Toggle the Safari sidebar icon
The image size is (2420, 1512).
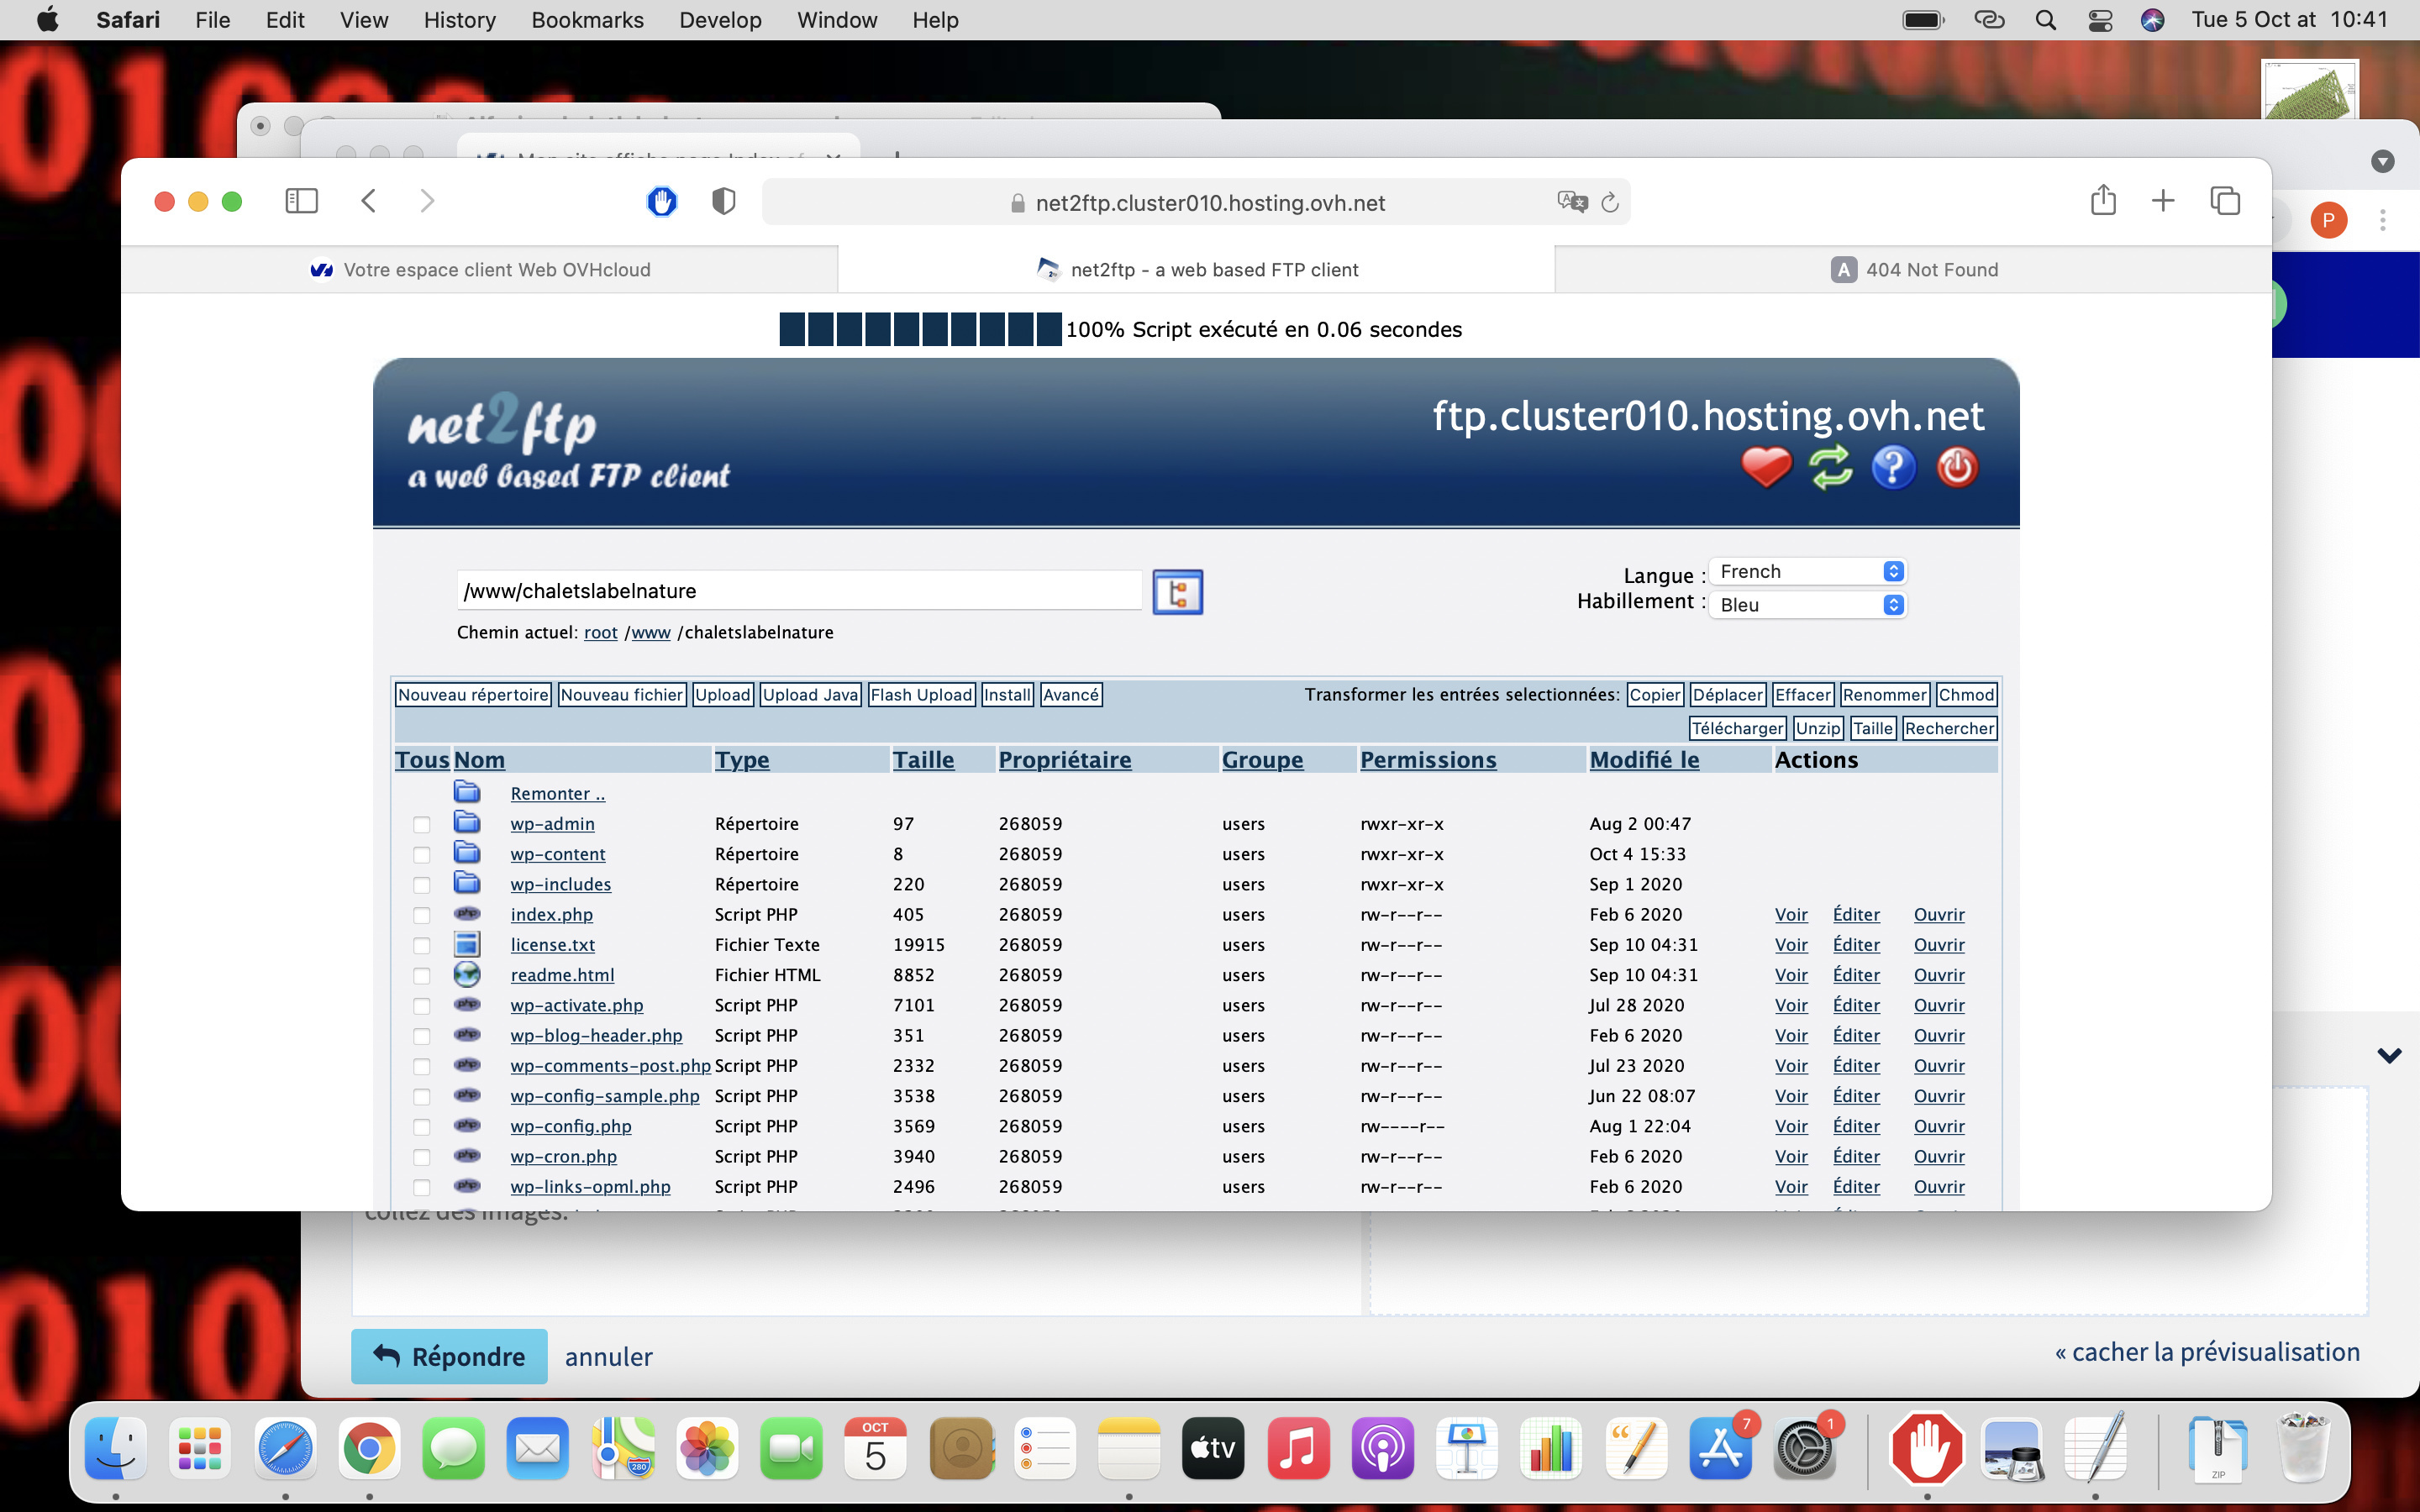[x=301, y=201]
